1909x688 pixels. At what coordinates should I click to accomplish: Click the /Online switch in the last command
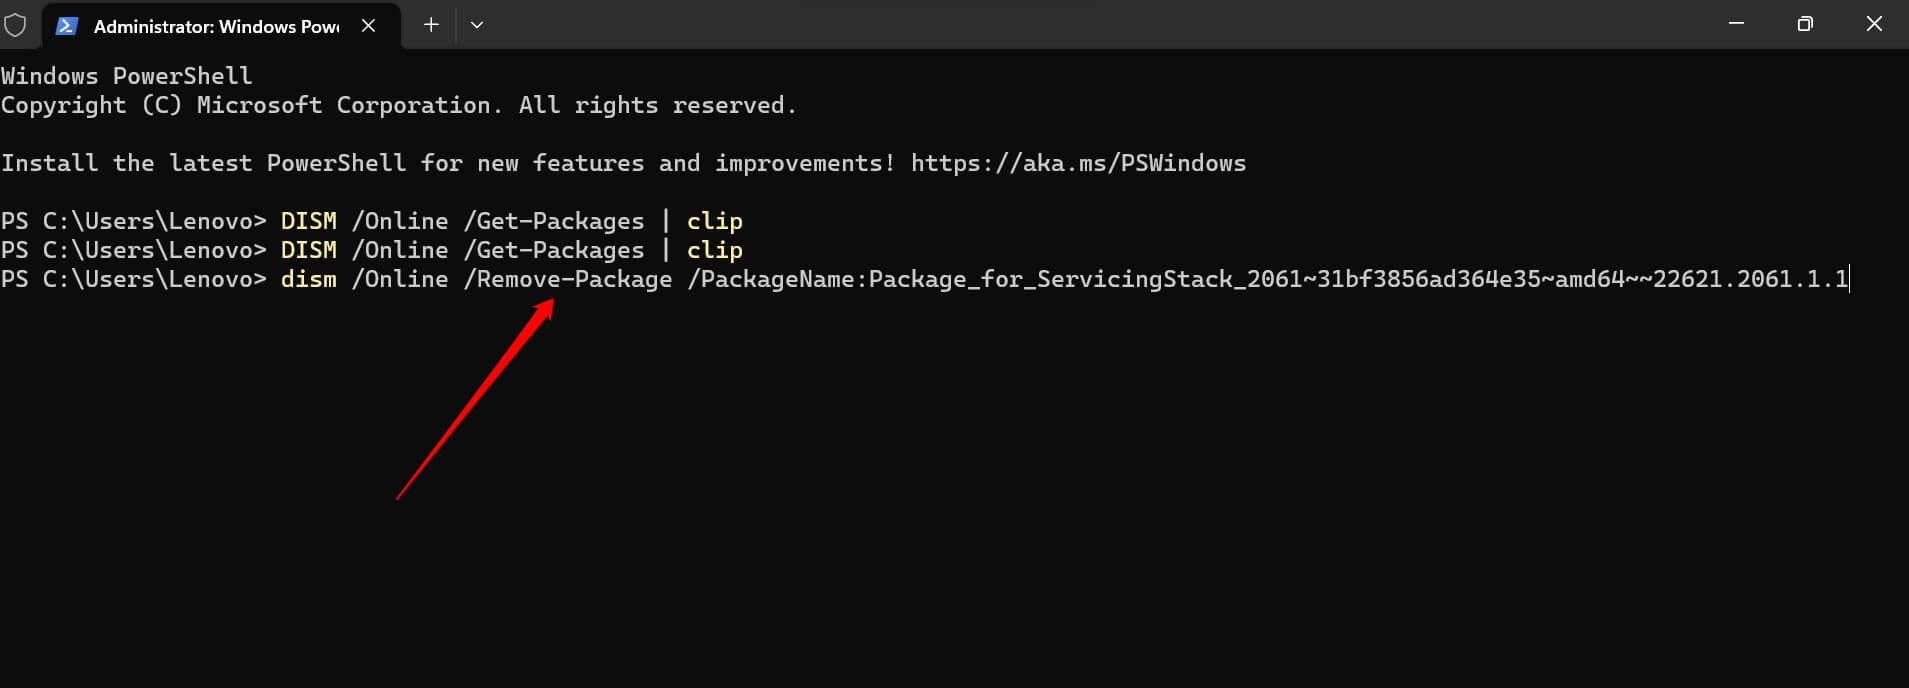[400, 279]
